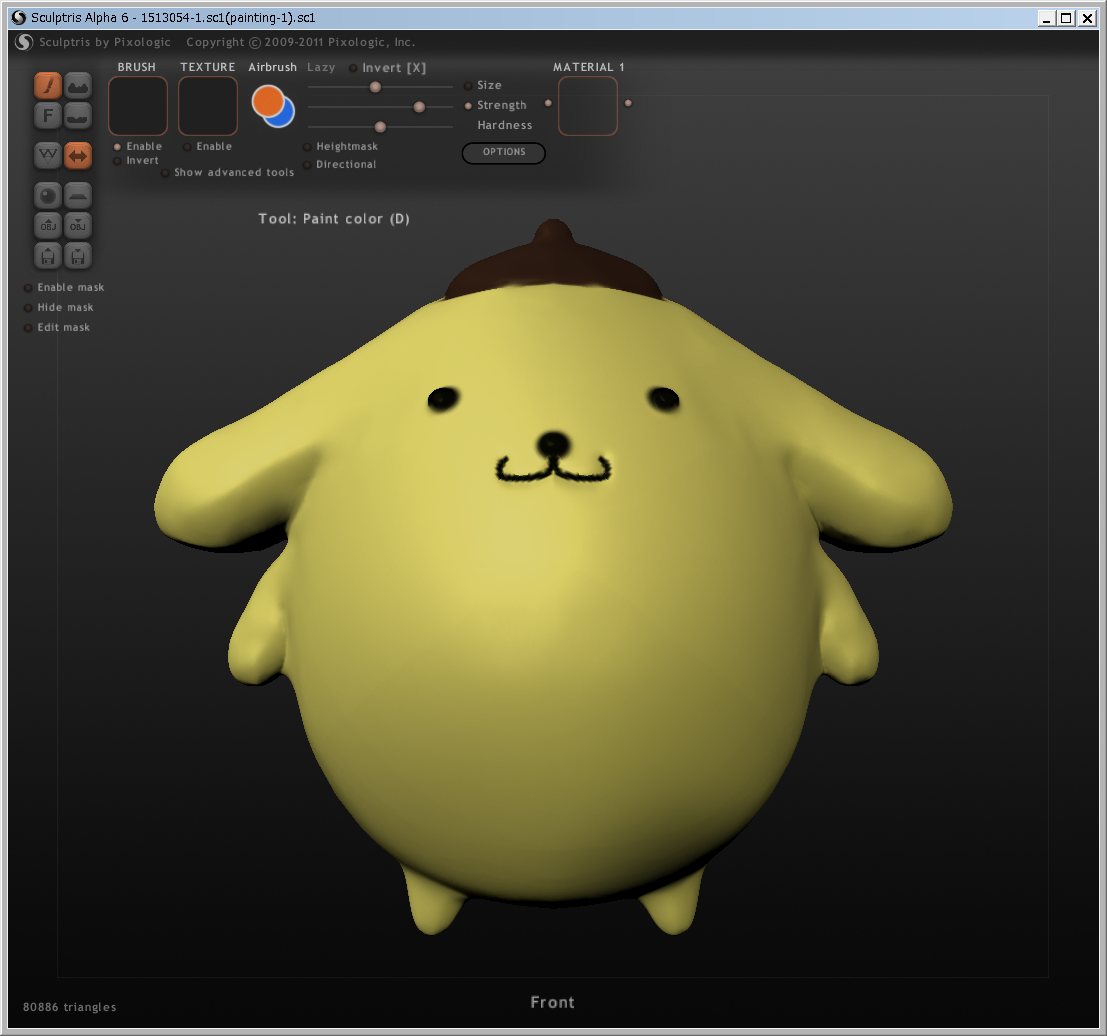
Task: Toggle the Lazy mode label
Action: 321,67
